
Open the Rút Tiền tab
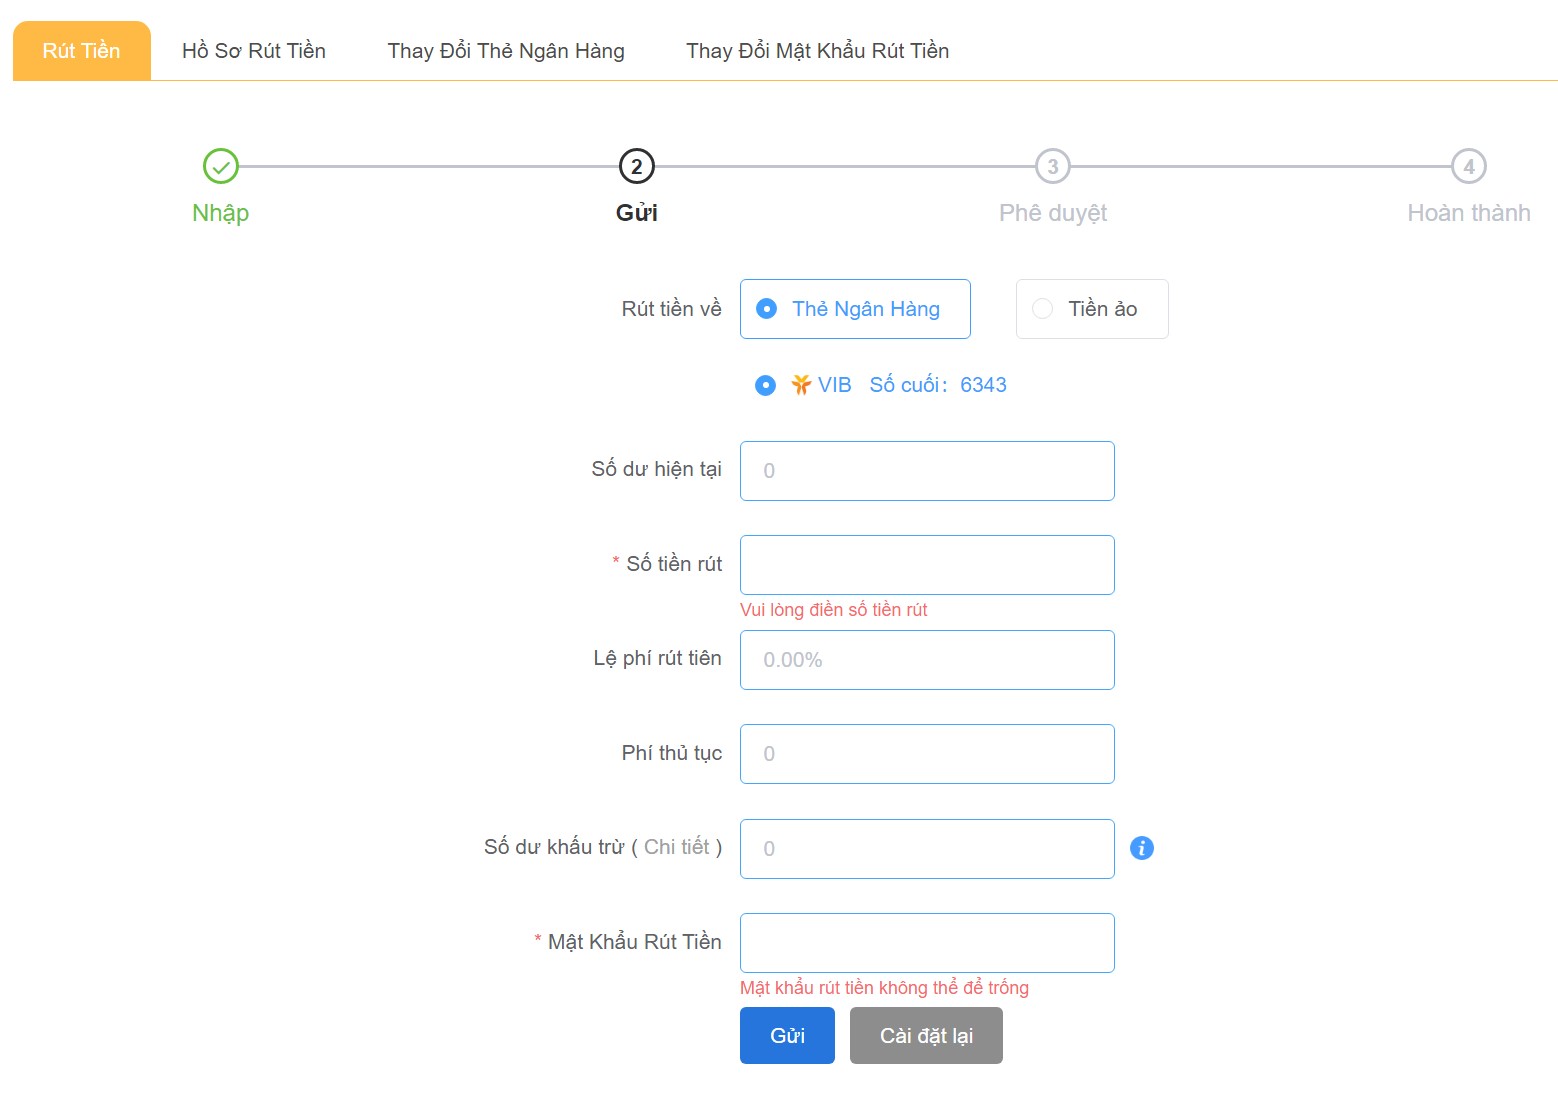point(81,51)
